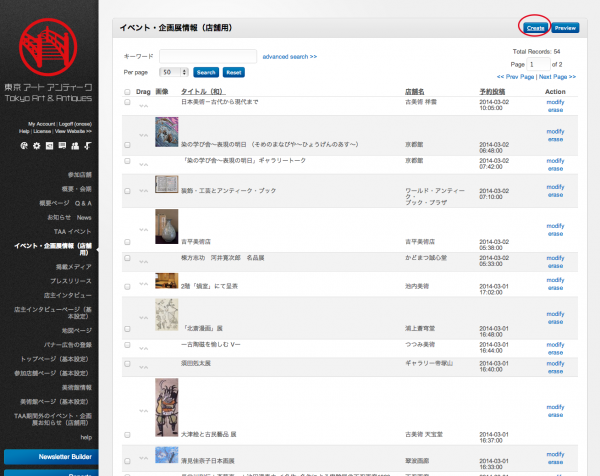Viewport: 600px width, 476px height.
Task: Expand the advanced search options
Action: (x=290, y=57)
